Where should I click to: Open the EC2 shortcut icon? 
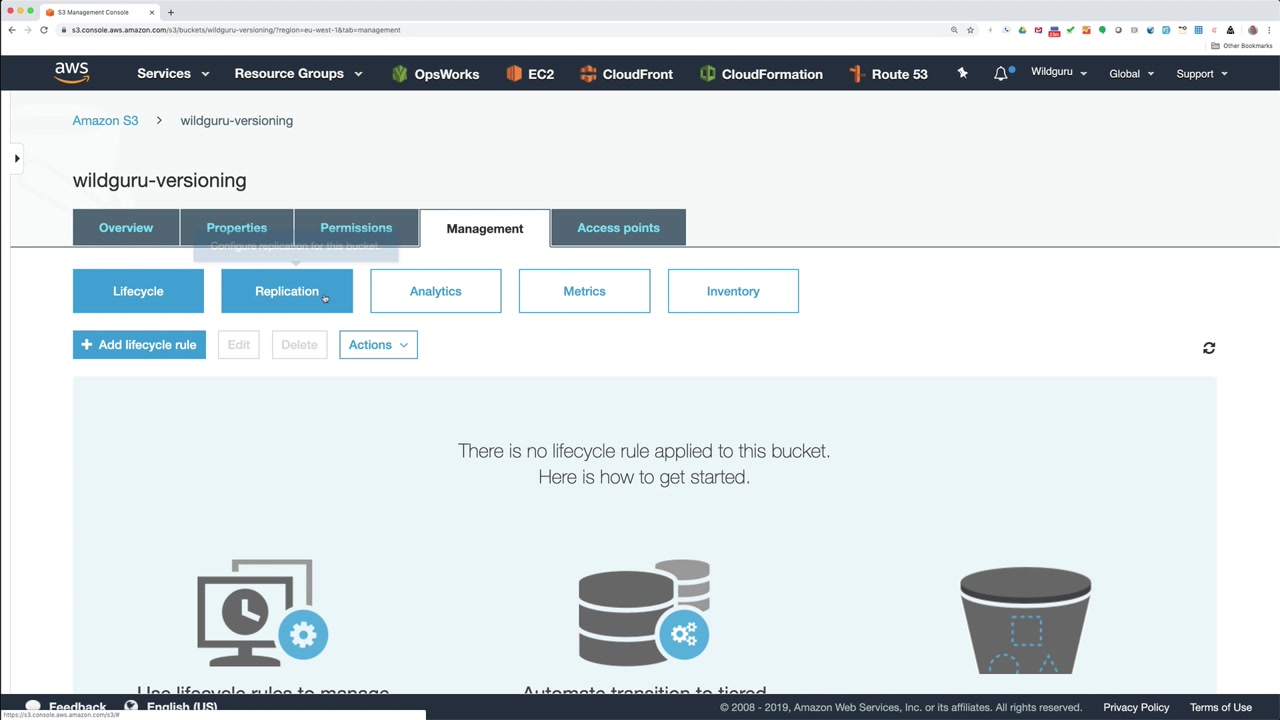[x=514, y=74]
